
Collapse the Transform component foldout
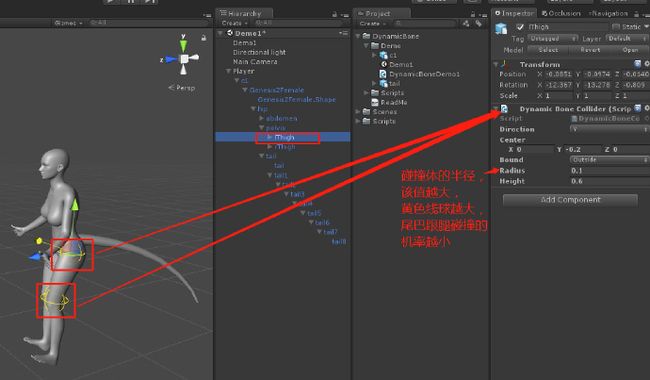point(496,65)
